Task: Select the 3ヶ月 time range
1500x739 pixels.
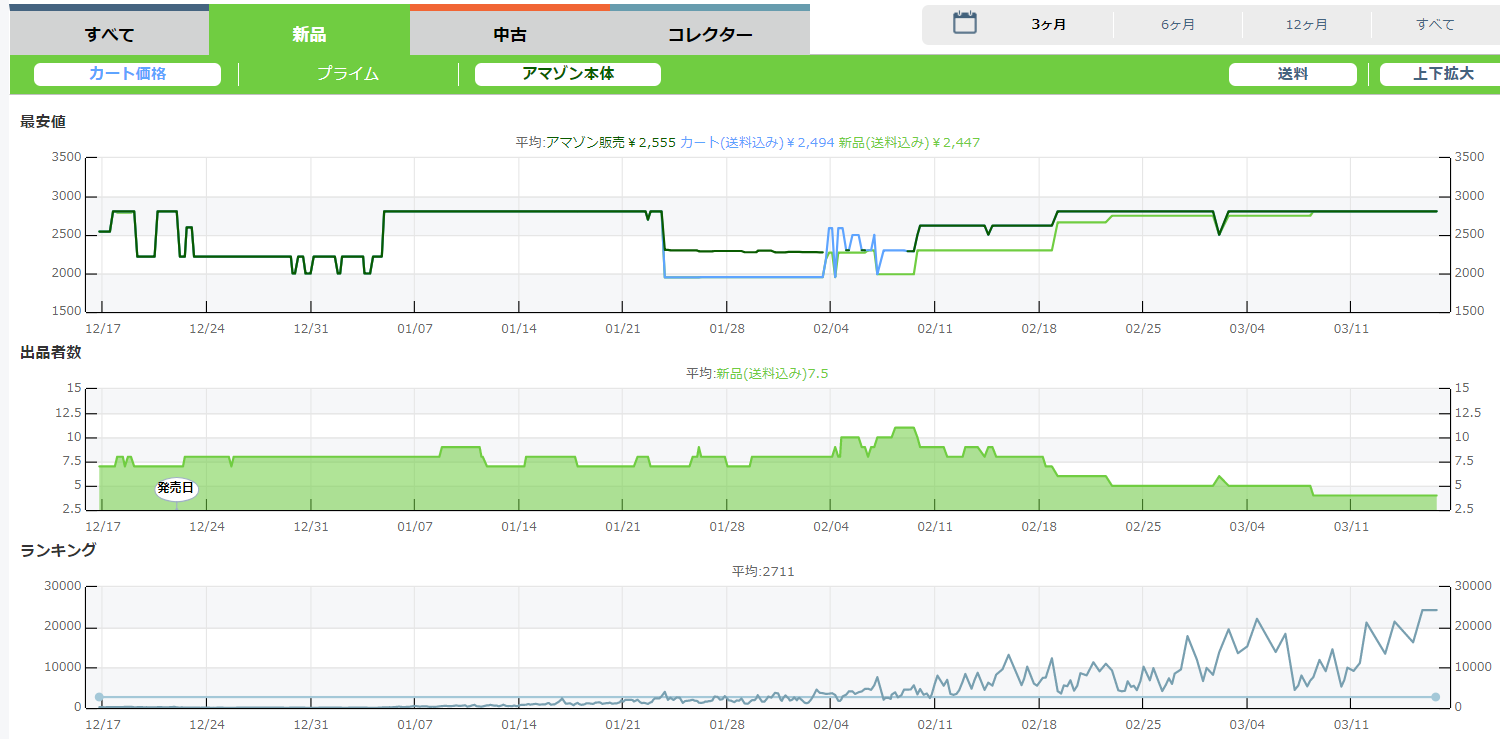Action: pos(1048,25)
